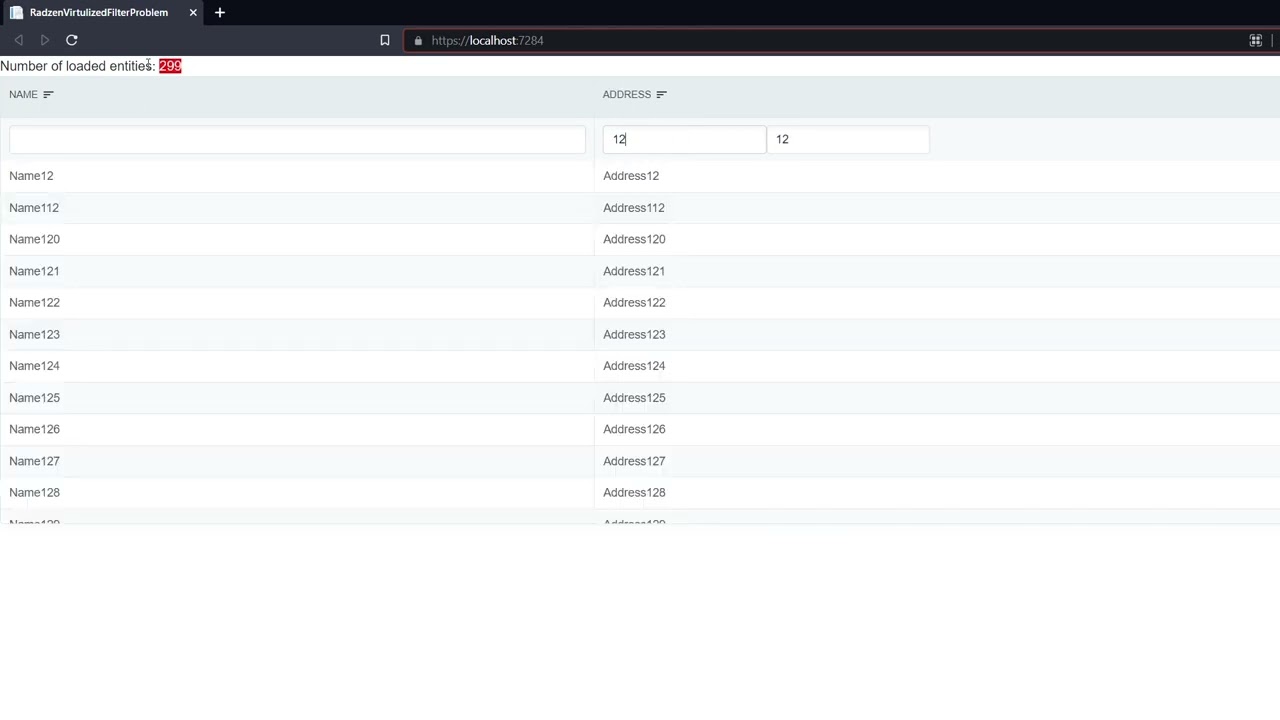Click the Address12 cell
The image size is (1280, 720).
(x=937, y=176)
